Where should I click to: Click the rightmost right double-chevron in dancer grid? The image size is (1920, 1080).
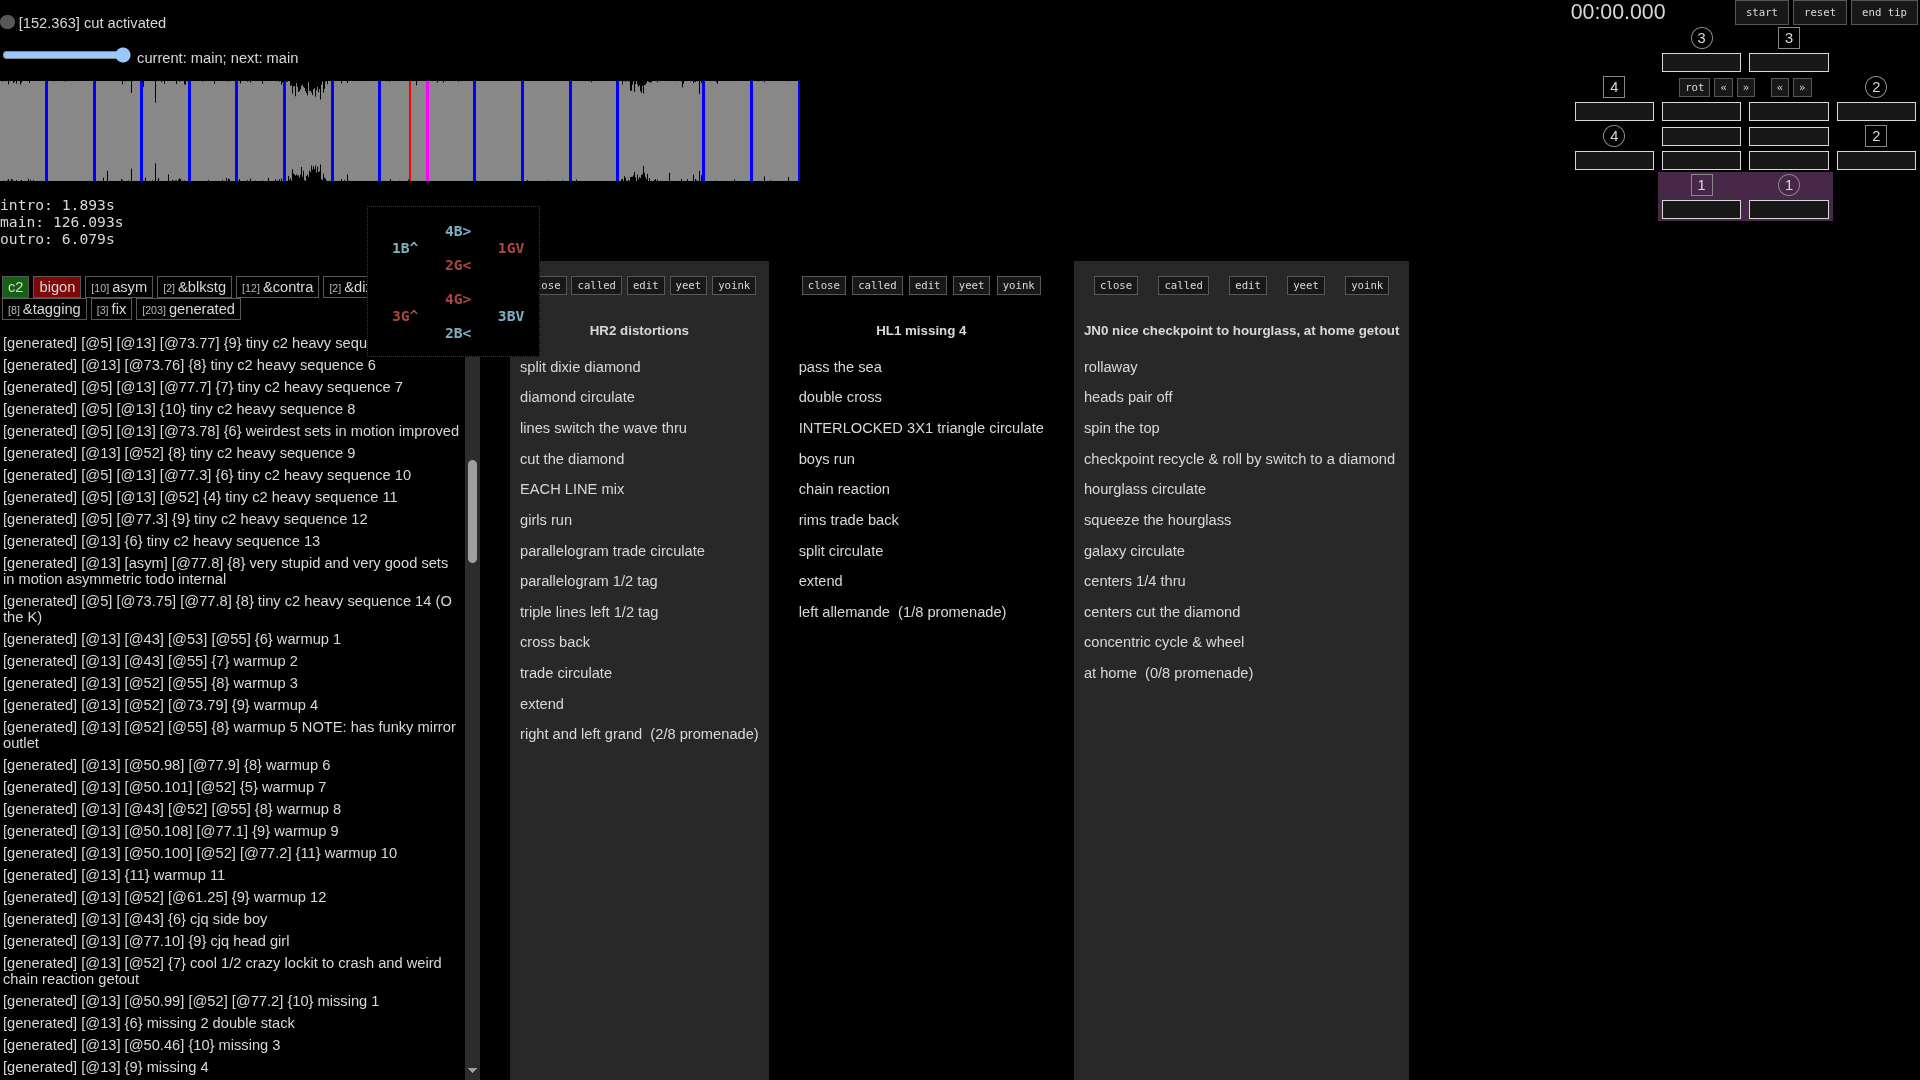pos(1802,88)
